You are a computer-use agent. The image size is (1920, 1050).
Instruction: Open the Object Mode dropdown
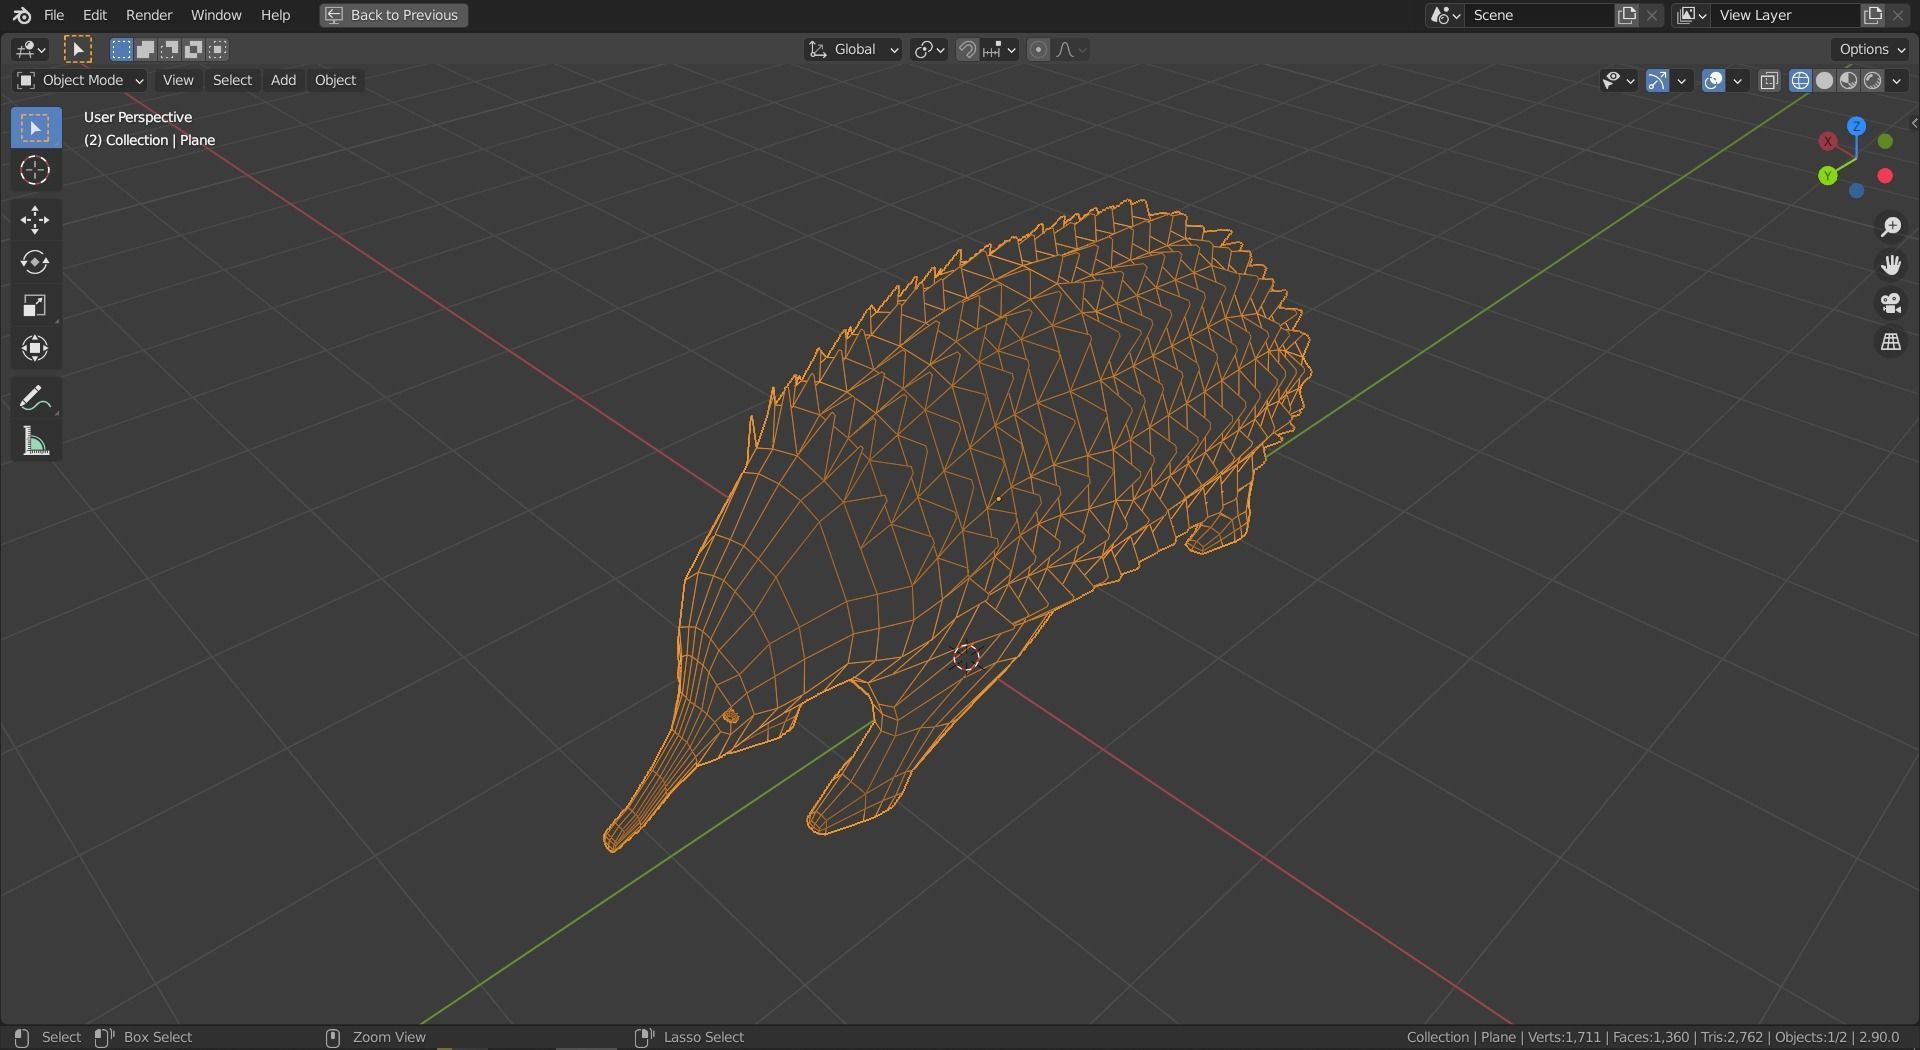coord(80,80)
